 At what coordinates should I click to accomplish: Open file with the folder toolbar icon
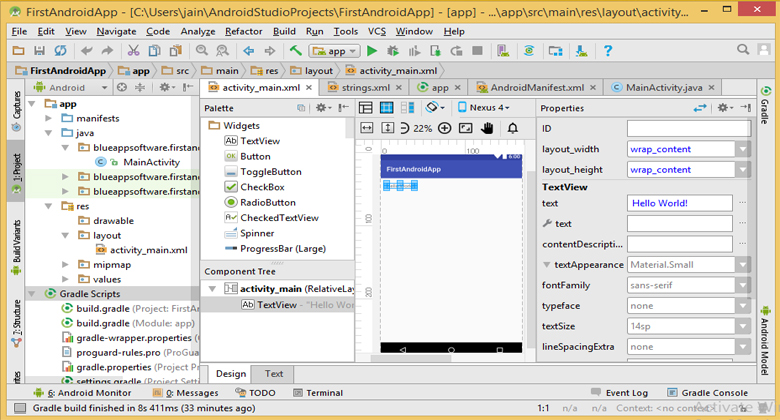pyautogui.click(x=18, y=51)
